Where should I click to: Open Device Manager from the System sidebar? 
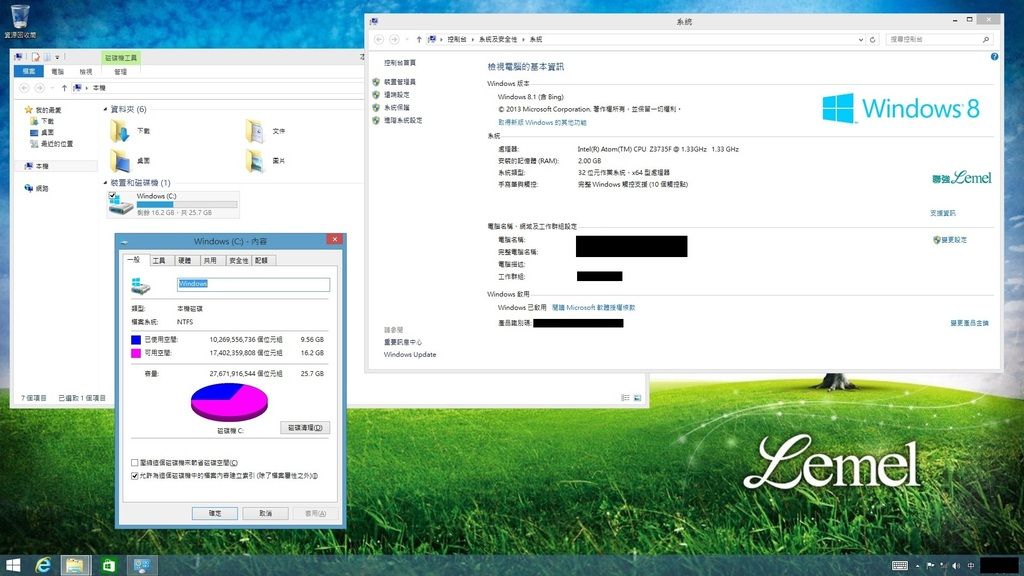[399, 82]
